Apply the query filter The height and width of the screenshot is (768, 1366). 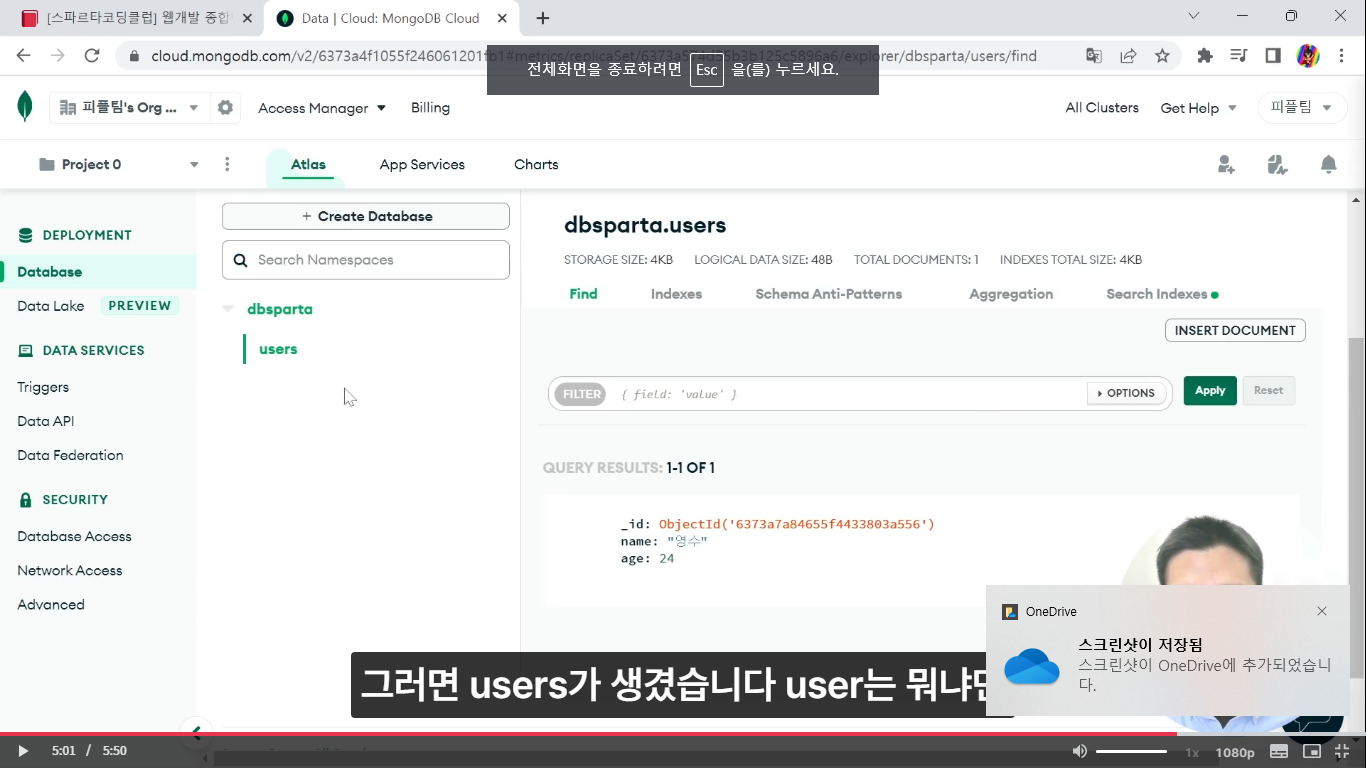1210,391
